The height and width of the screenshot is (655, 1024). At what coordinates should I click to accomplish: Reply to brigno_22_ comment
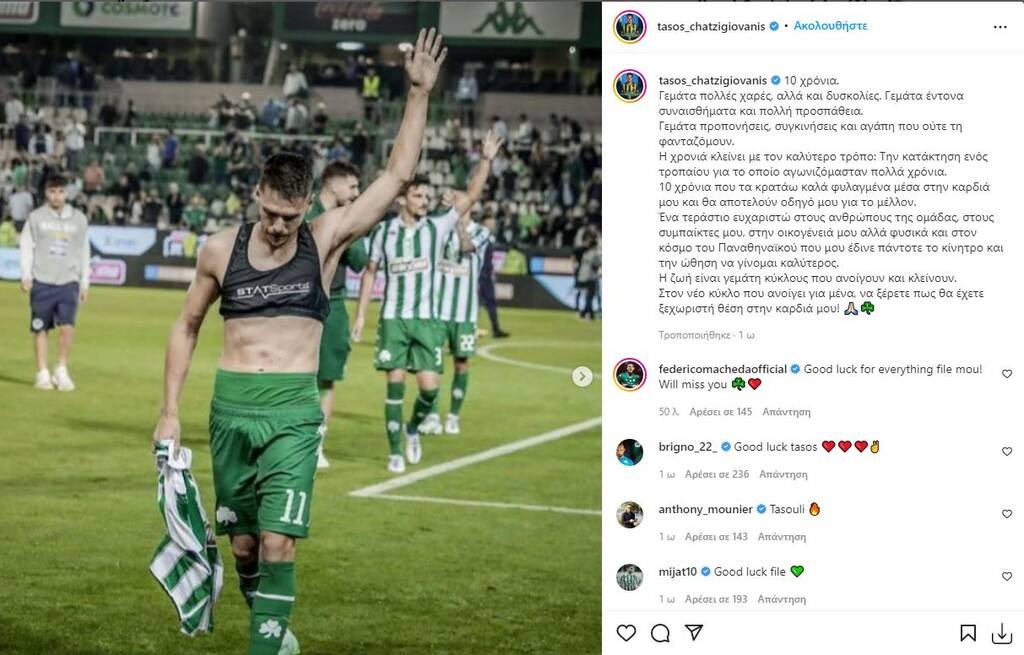pyautogui.click(x=783, y=474)
